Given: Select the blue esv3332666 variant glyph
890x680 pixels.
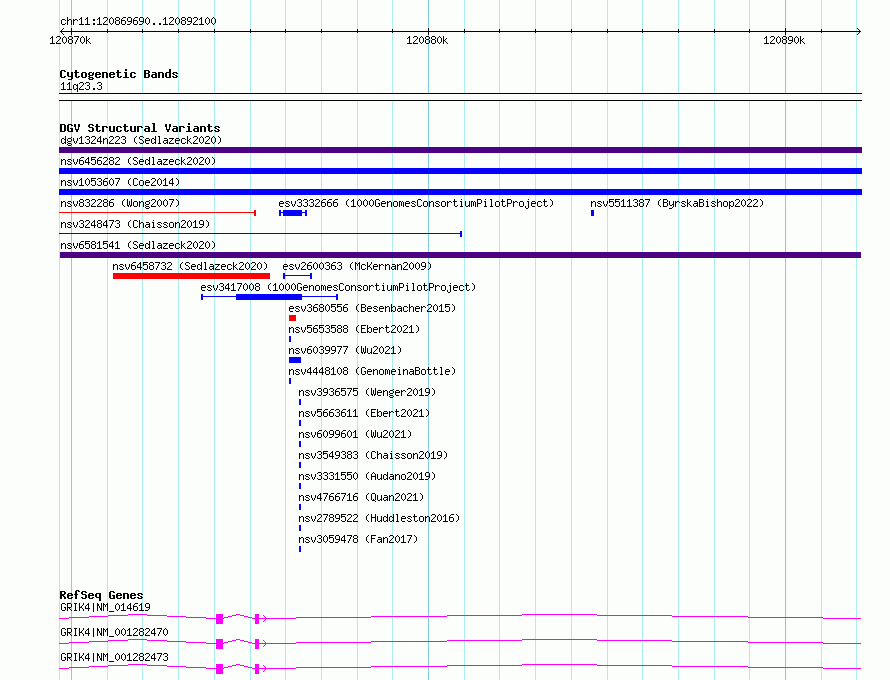Looking at the screenshot, I should (293, 213).
